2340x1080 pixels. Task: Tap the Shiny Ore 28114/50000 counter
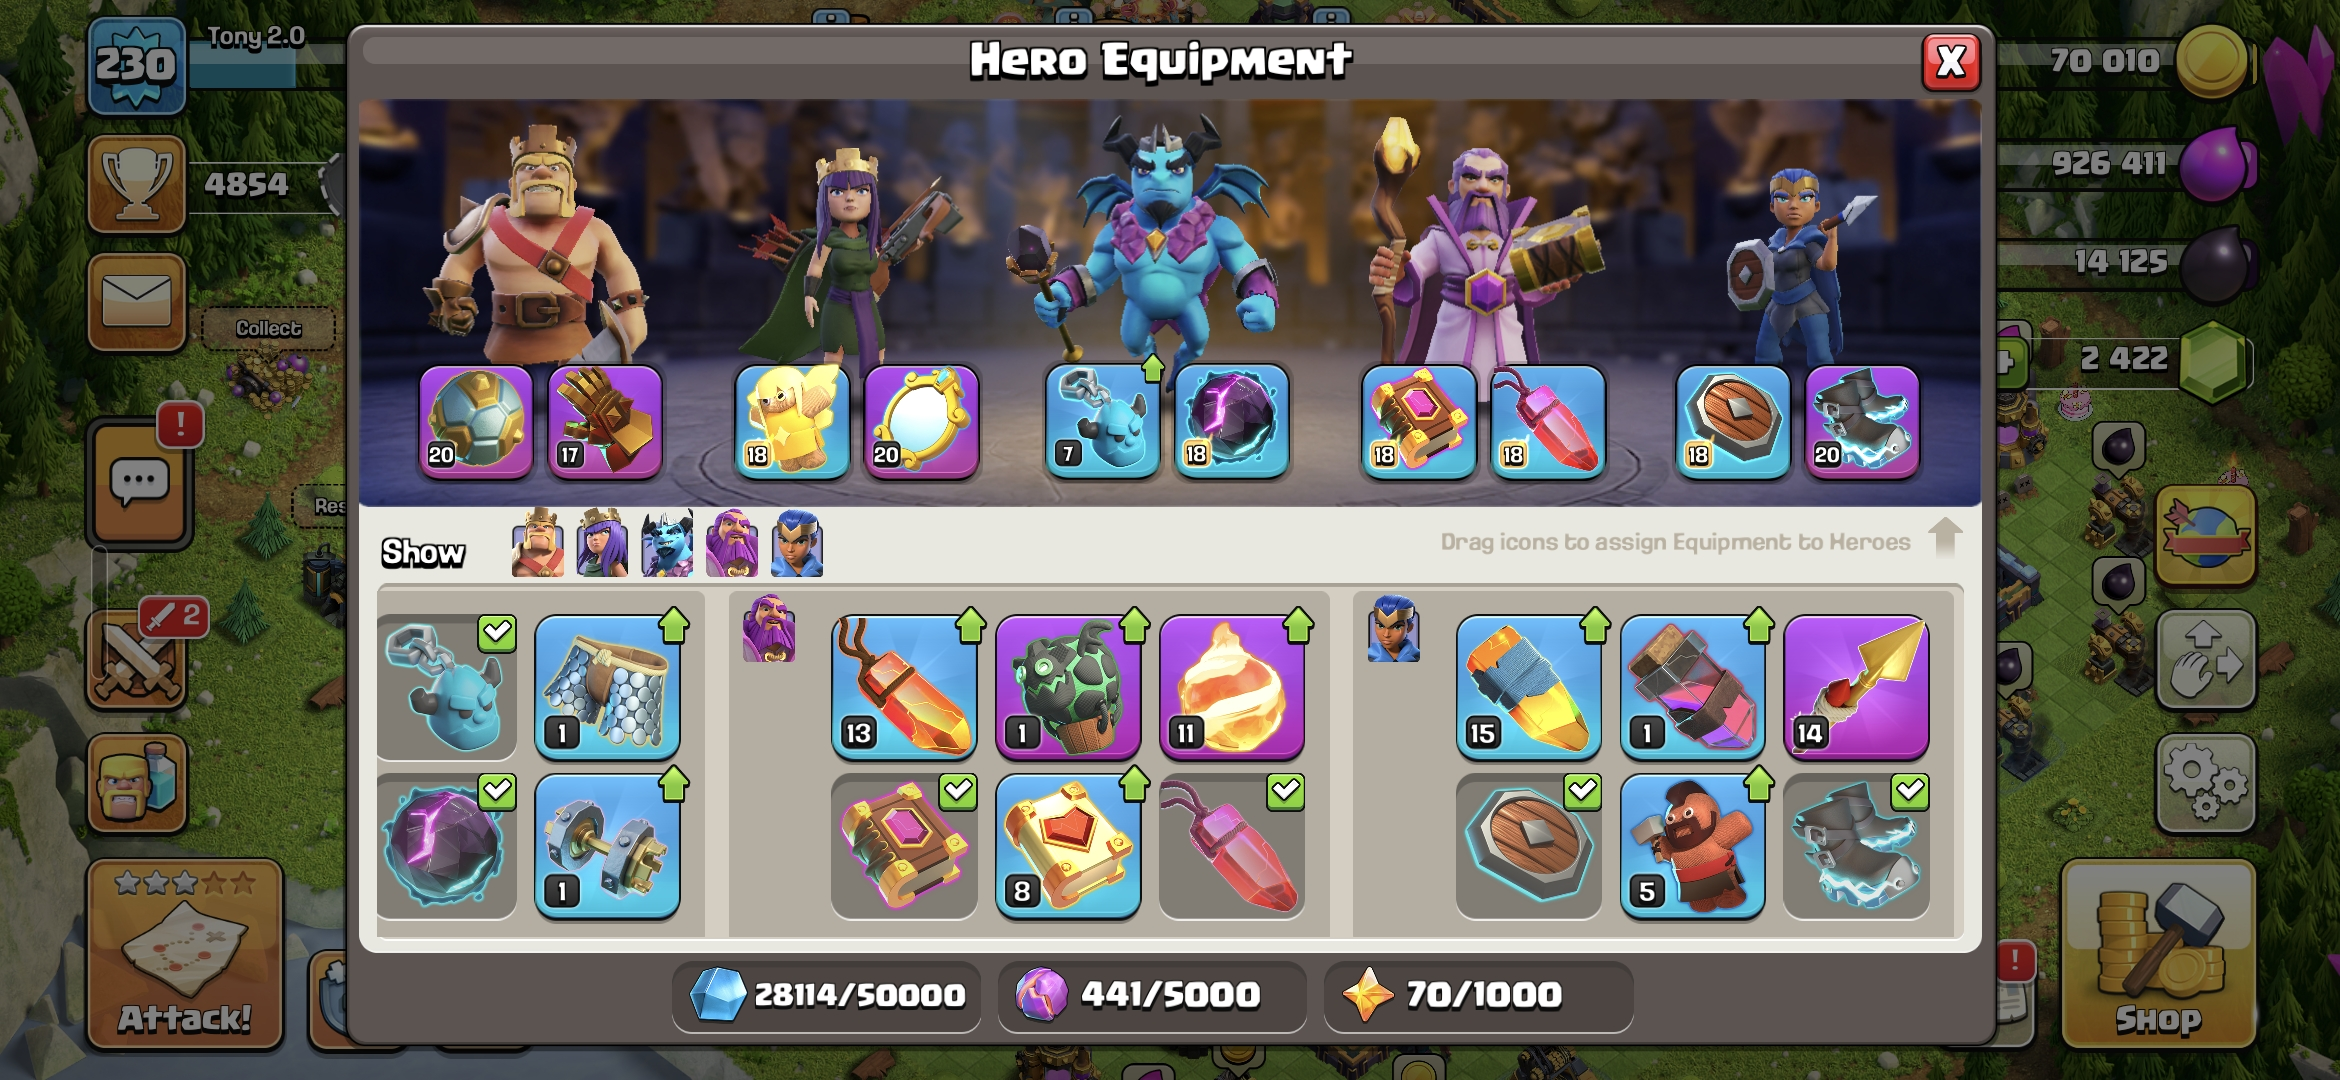(826, 995)
